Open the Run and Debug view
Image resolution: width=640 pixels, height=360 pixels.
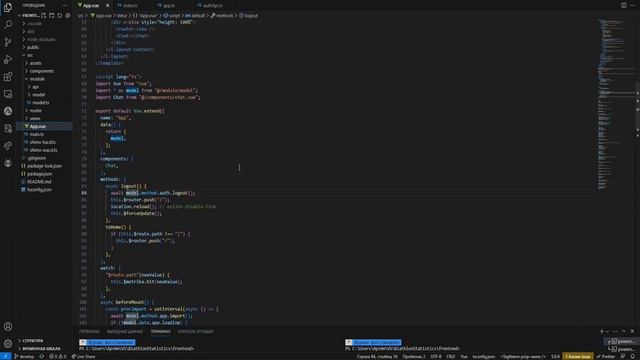[8, 59]
